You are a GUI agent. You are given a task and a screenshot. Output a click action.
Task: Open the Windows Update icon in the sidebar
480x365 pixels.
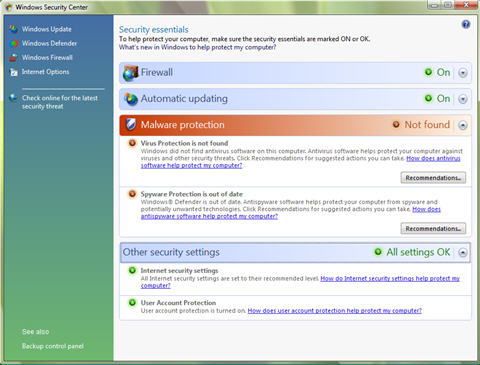(x=14, y=29)
